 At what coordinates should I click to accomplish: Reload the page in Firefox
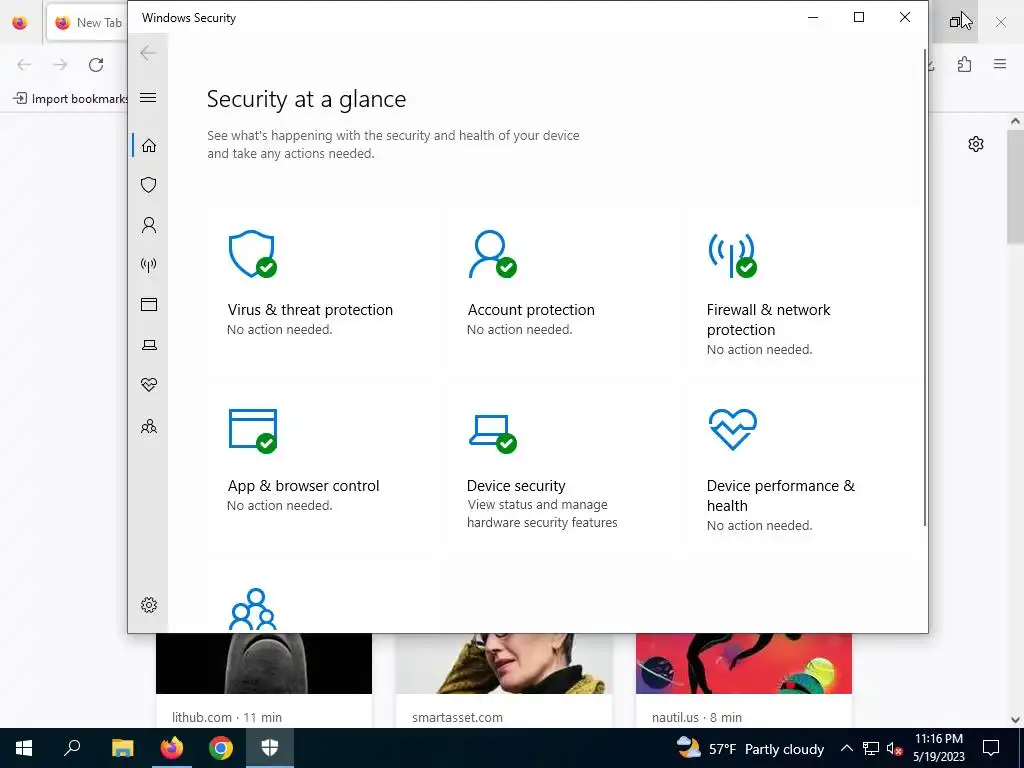(96, 65)
